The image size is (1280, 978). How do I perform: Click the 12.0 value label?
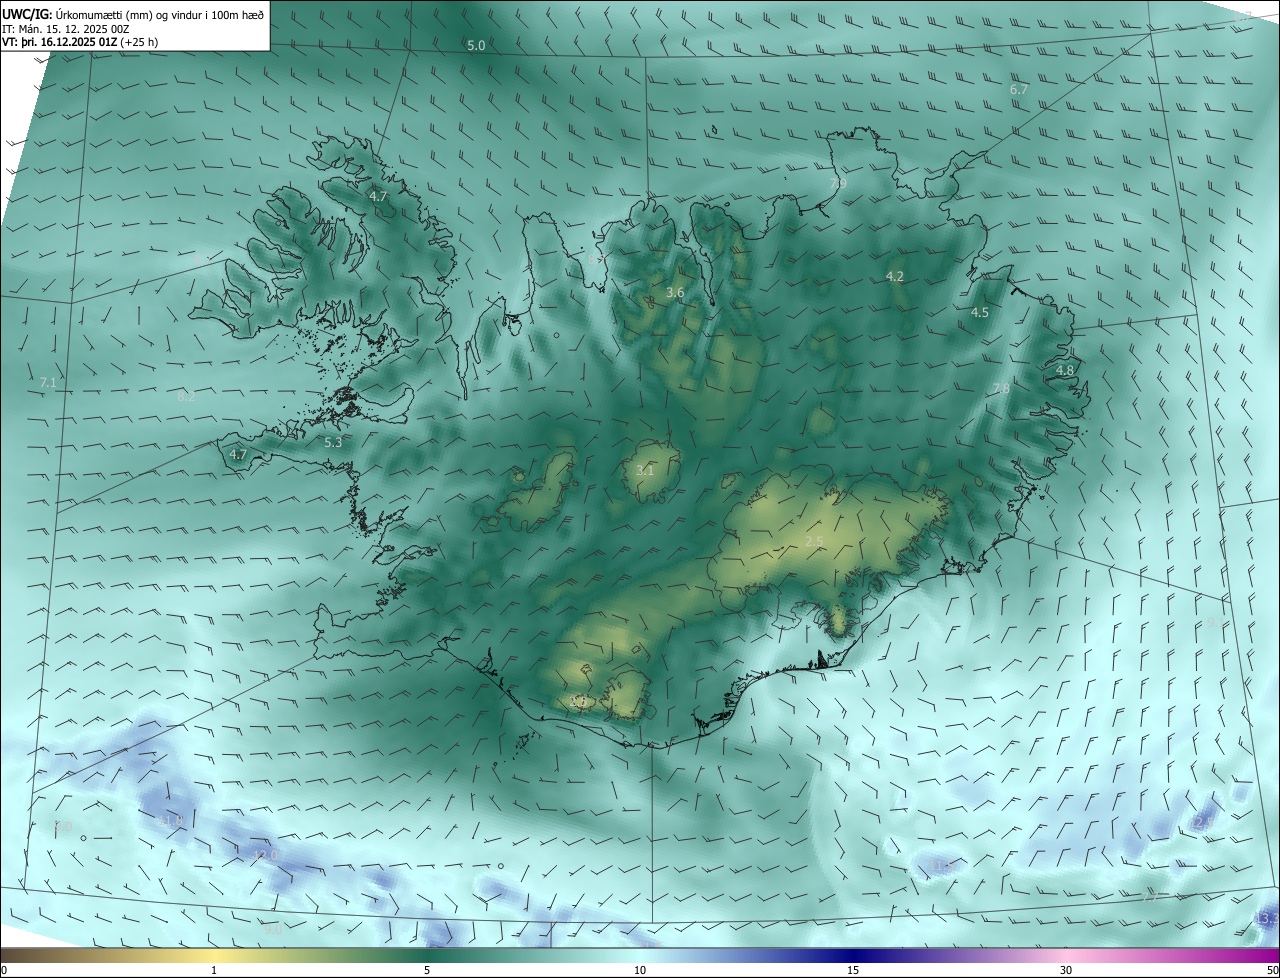pos(265,856)
